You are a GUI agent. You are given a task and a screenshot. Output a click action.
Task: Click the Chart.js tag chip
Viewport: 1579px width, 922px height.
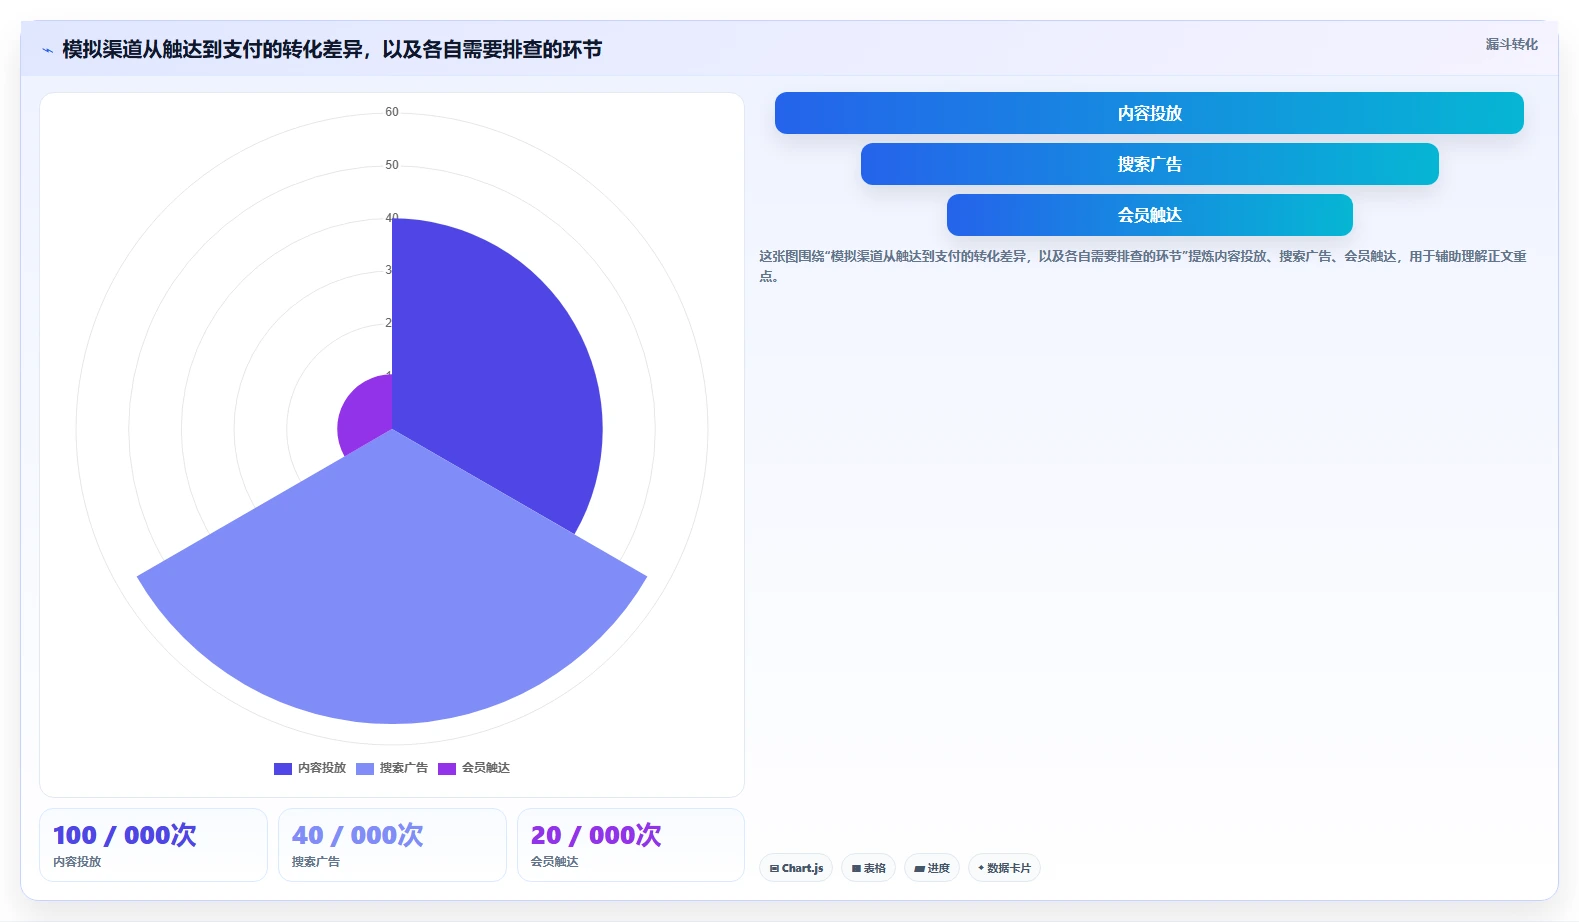[x=796, y=868]
